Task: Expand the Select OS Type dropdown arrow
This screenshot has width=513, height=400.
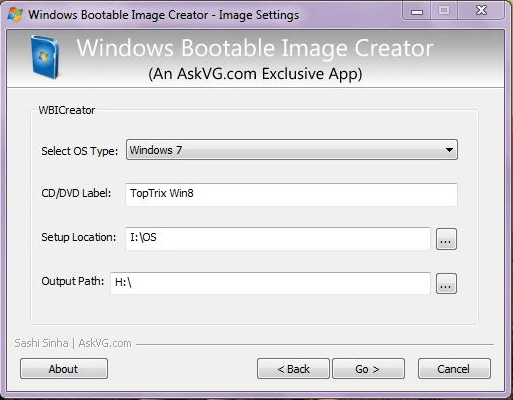Action: tap(449, 150)
